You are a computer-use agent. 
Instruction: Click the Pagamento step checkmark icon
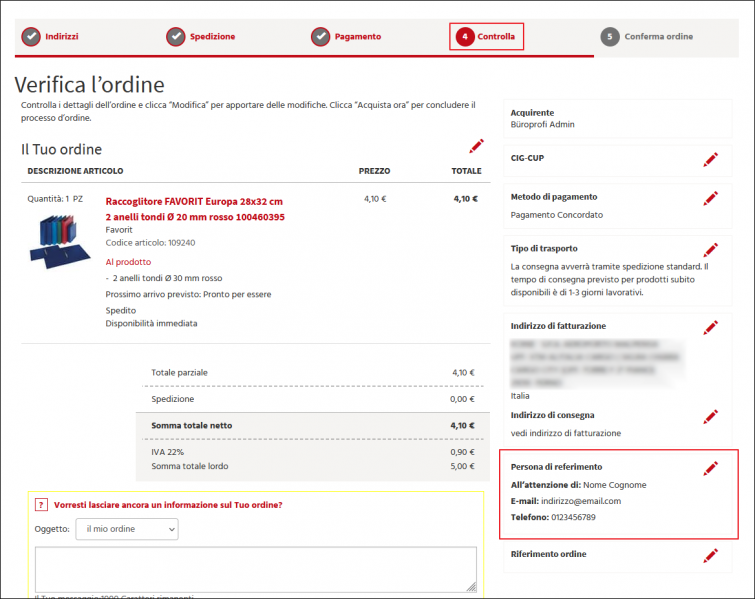click(321, 37)
